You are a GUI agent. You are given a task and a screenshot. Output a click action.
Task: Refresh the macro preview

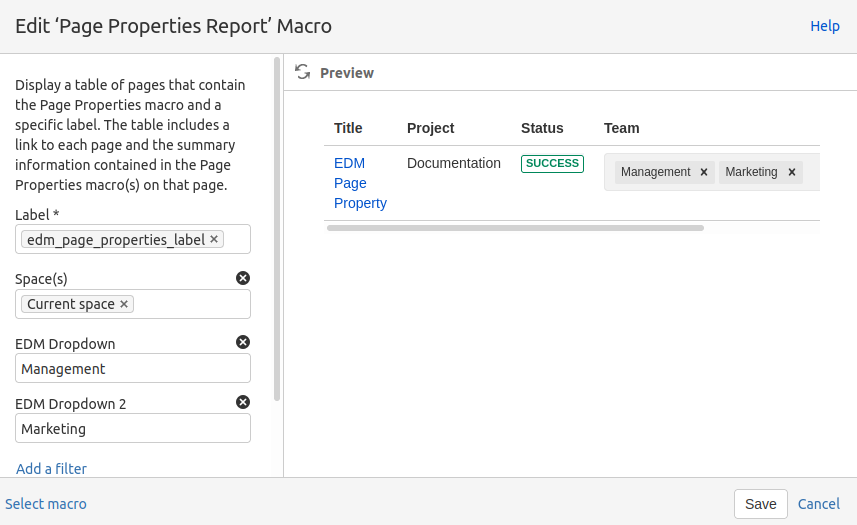point(302,72)
